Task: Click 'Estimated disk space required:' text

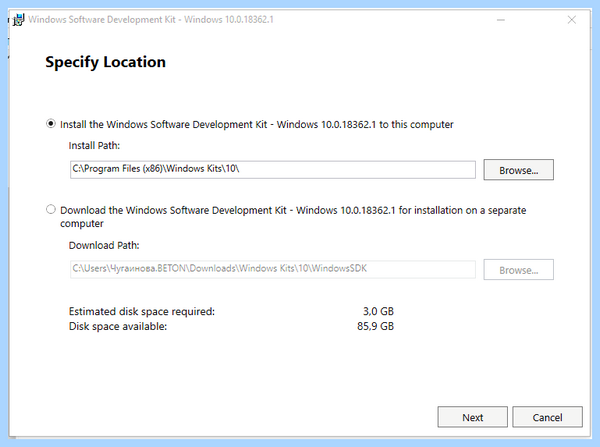Action: pyautogui.click(x=142, y=312)
